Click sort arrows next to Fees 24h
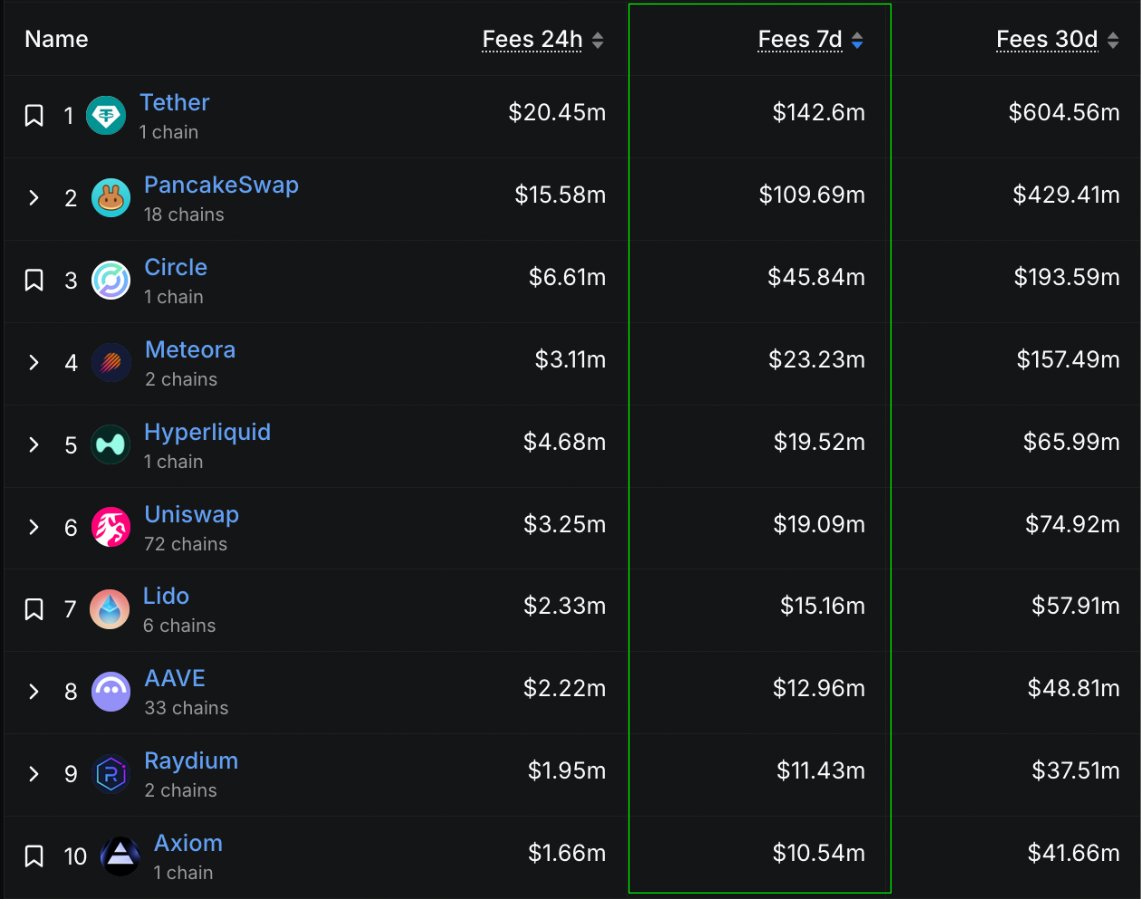The image size is (1141, 899). [597, 40]
